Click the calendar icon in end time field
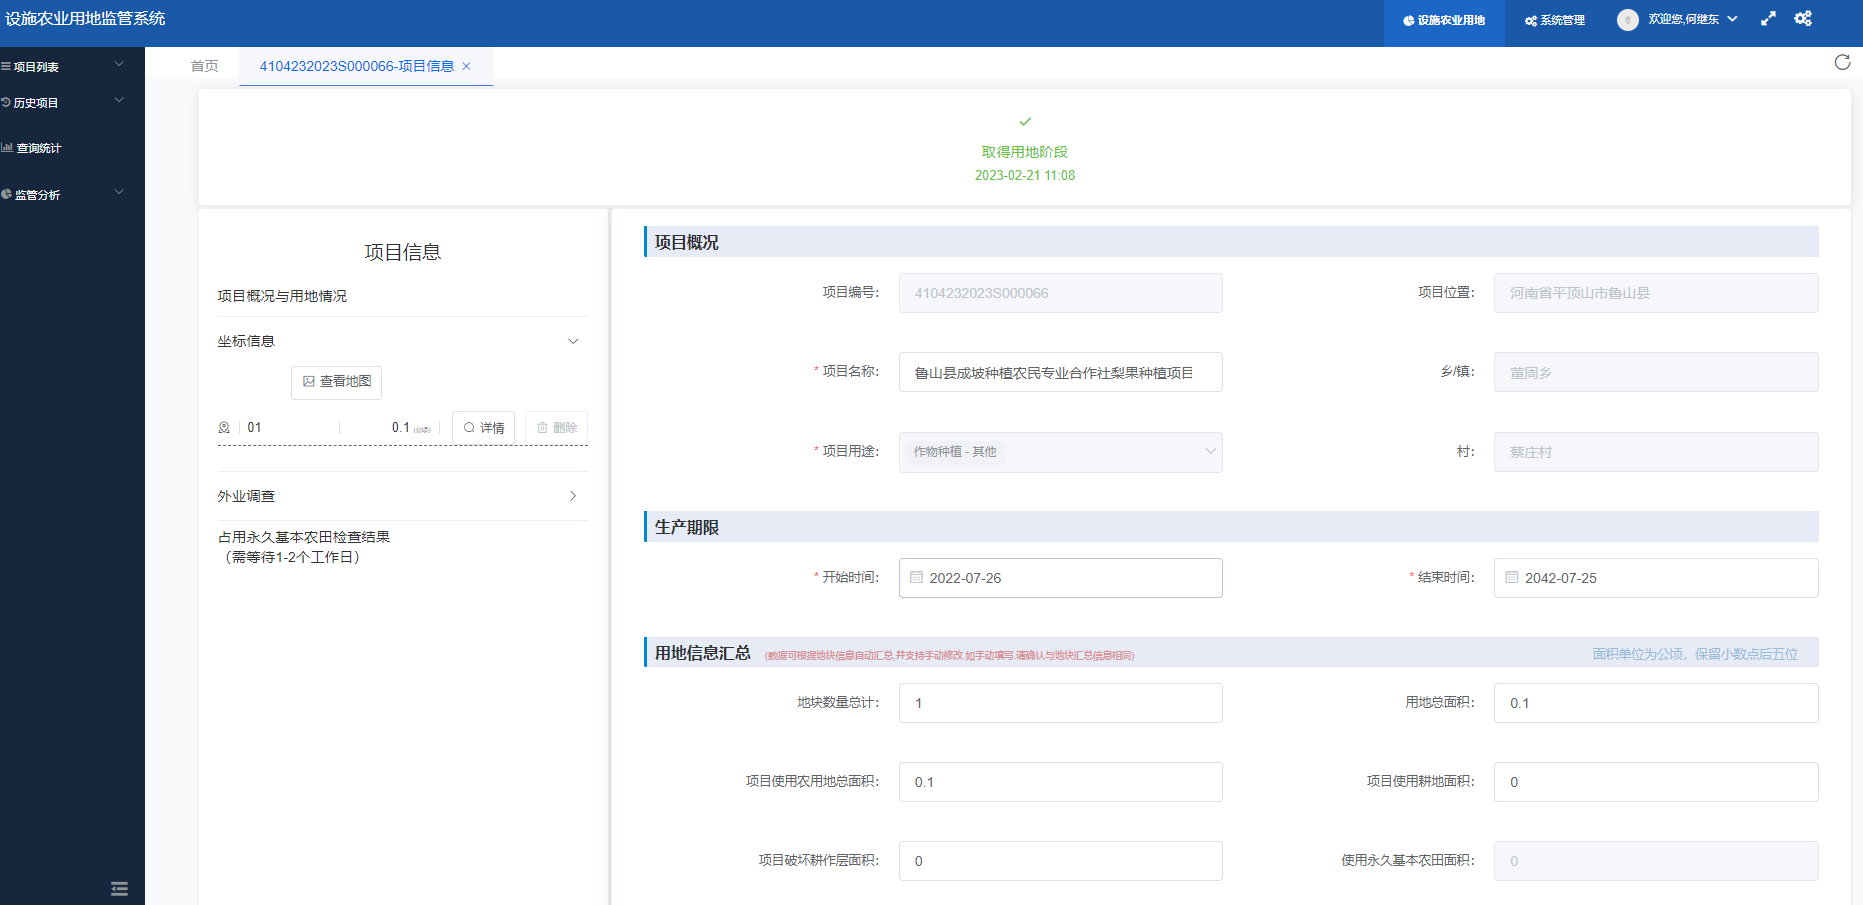This screenshot has height=905, width=1863. (1512, 577)
